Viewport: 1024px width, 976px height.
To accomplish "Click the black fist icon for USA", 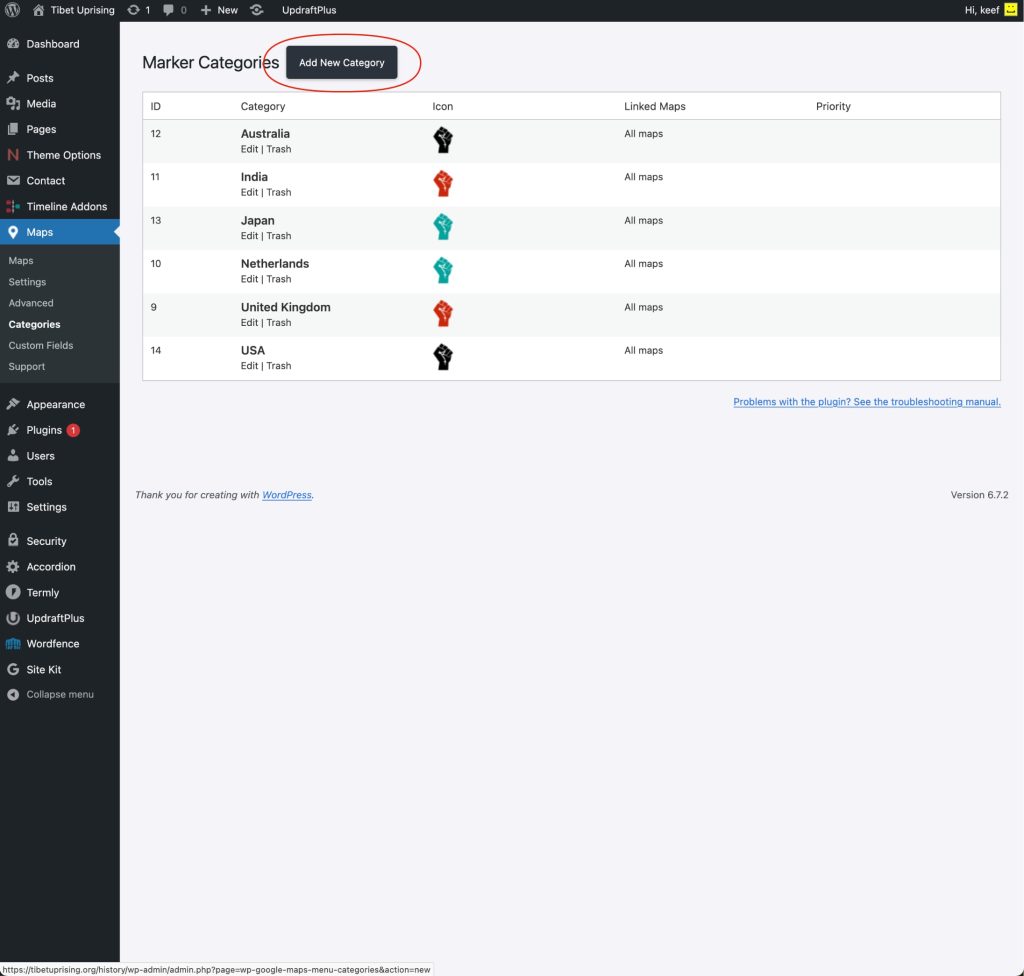I will (443, 357).
